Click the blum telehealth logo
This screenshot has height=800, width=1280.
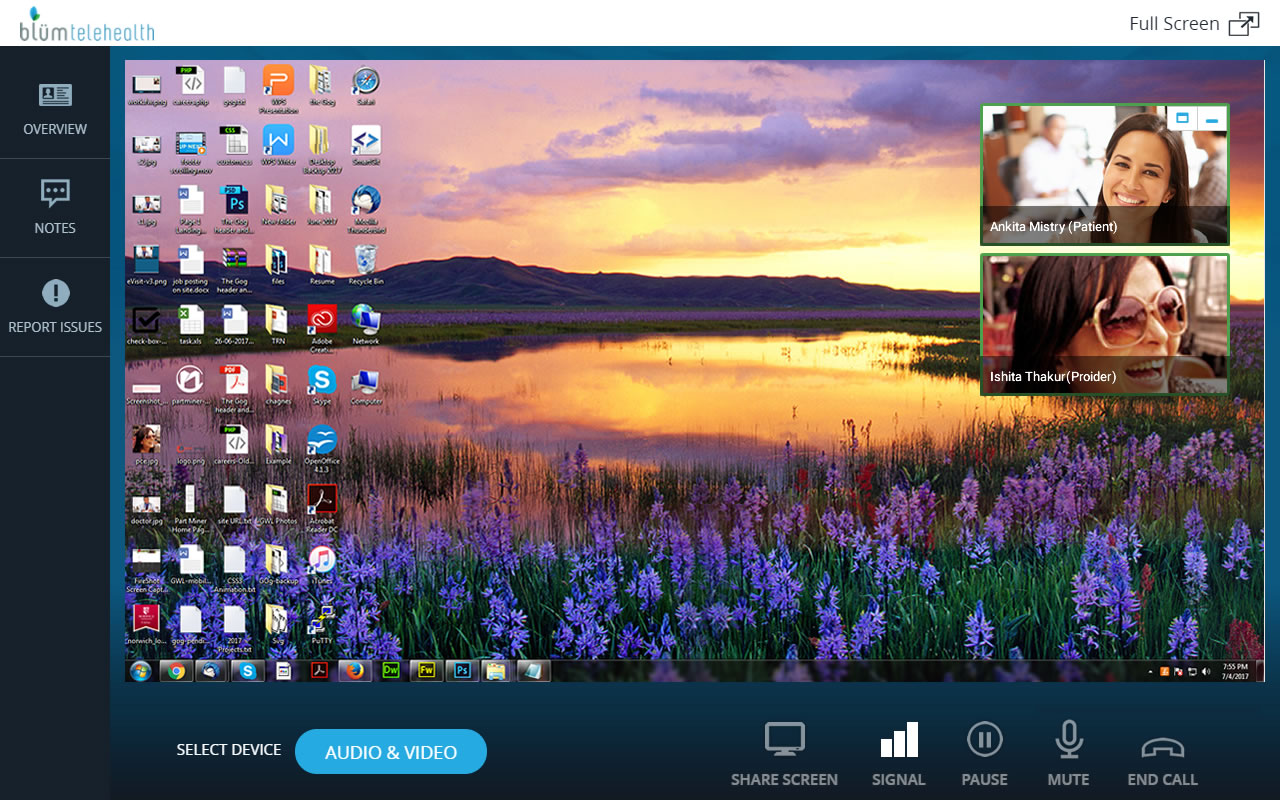(85, 23)
